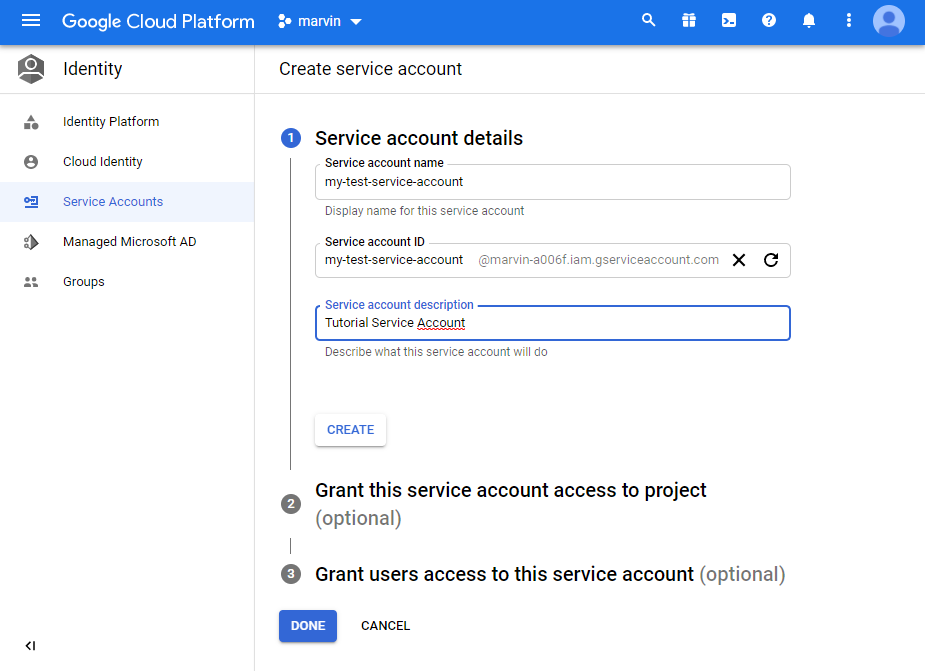Open the hamburger navigation menu
Screen dimensions: 925x671
31,21
